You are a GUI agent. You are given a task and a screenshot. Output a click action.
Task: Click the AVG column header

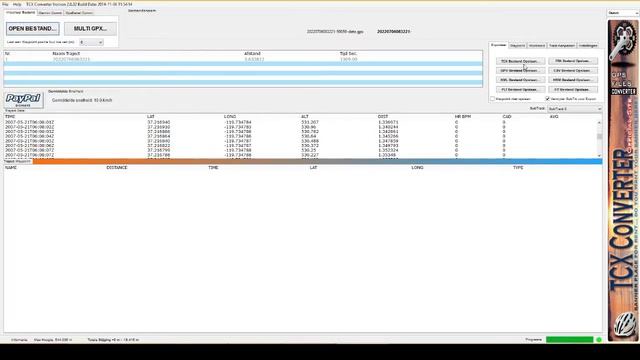pyautogui.click(x=554, y=117)
